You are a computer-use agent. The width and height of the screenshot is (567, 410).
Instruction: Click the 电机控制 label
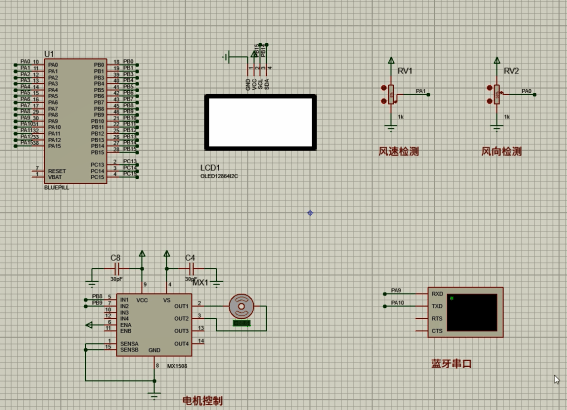click(x=202, y=401)
